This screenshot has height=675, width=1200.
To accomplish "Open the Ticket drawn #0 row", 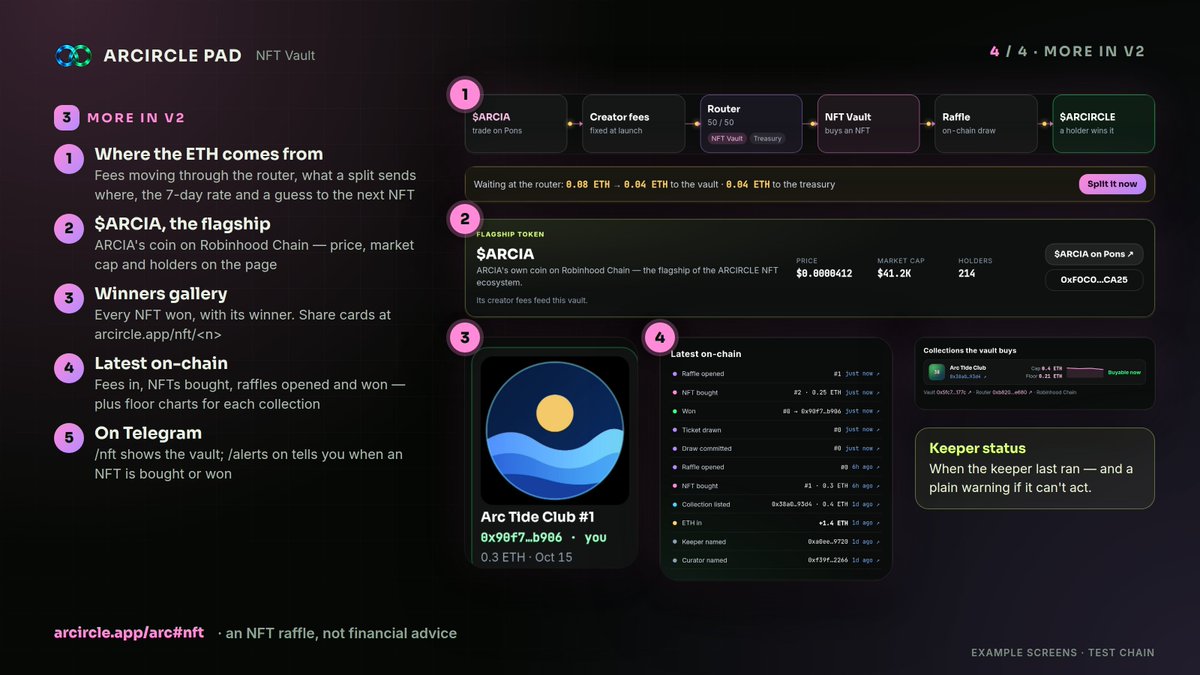I will [x=776, y=430].
